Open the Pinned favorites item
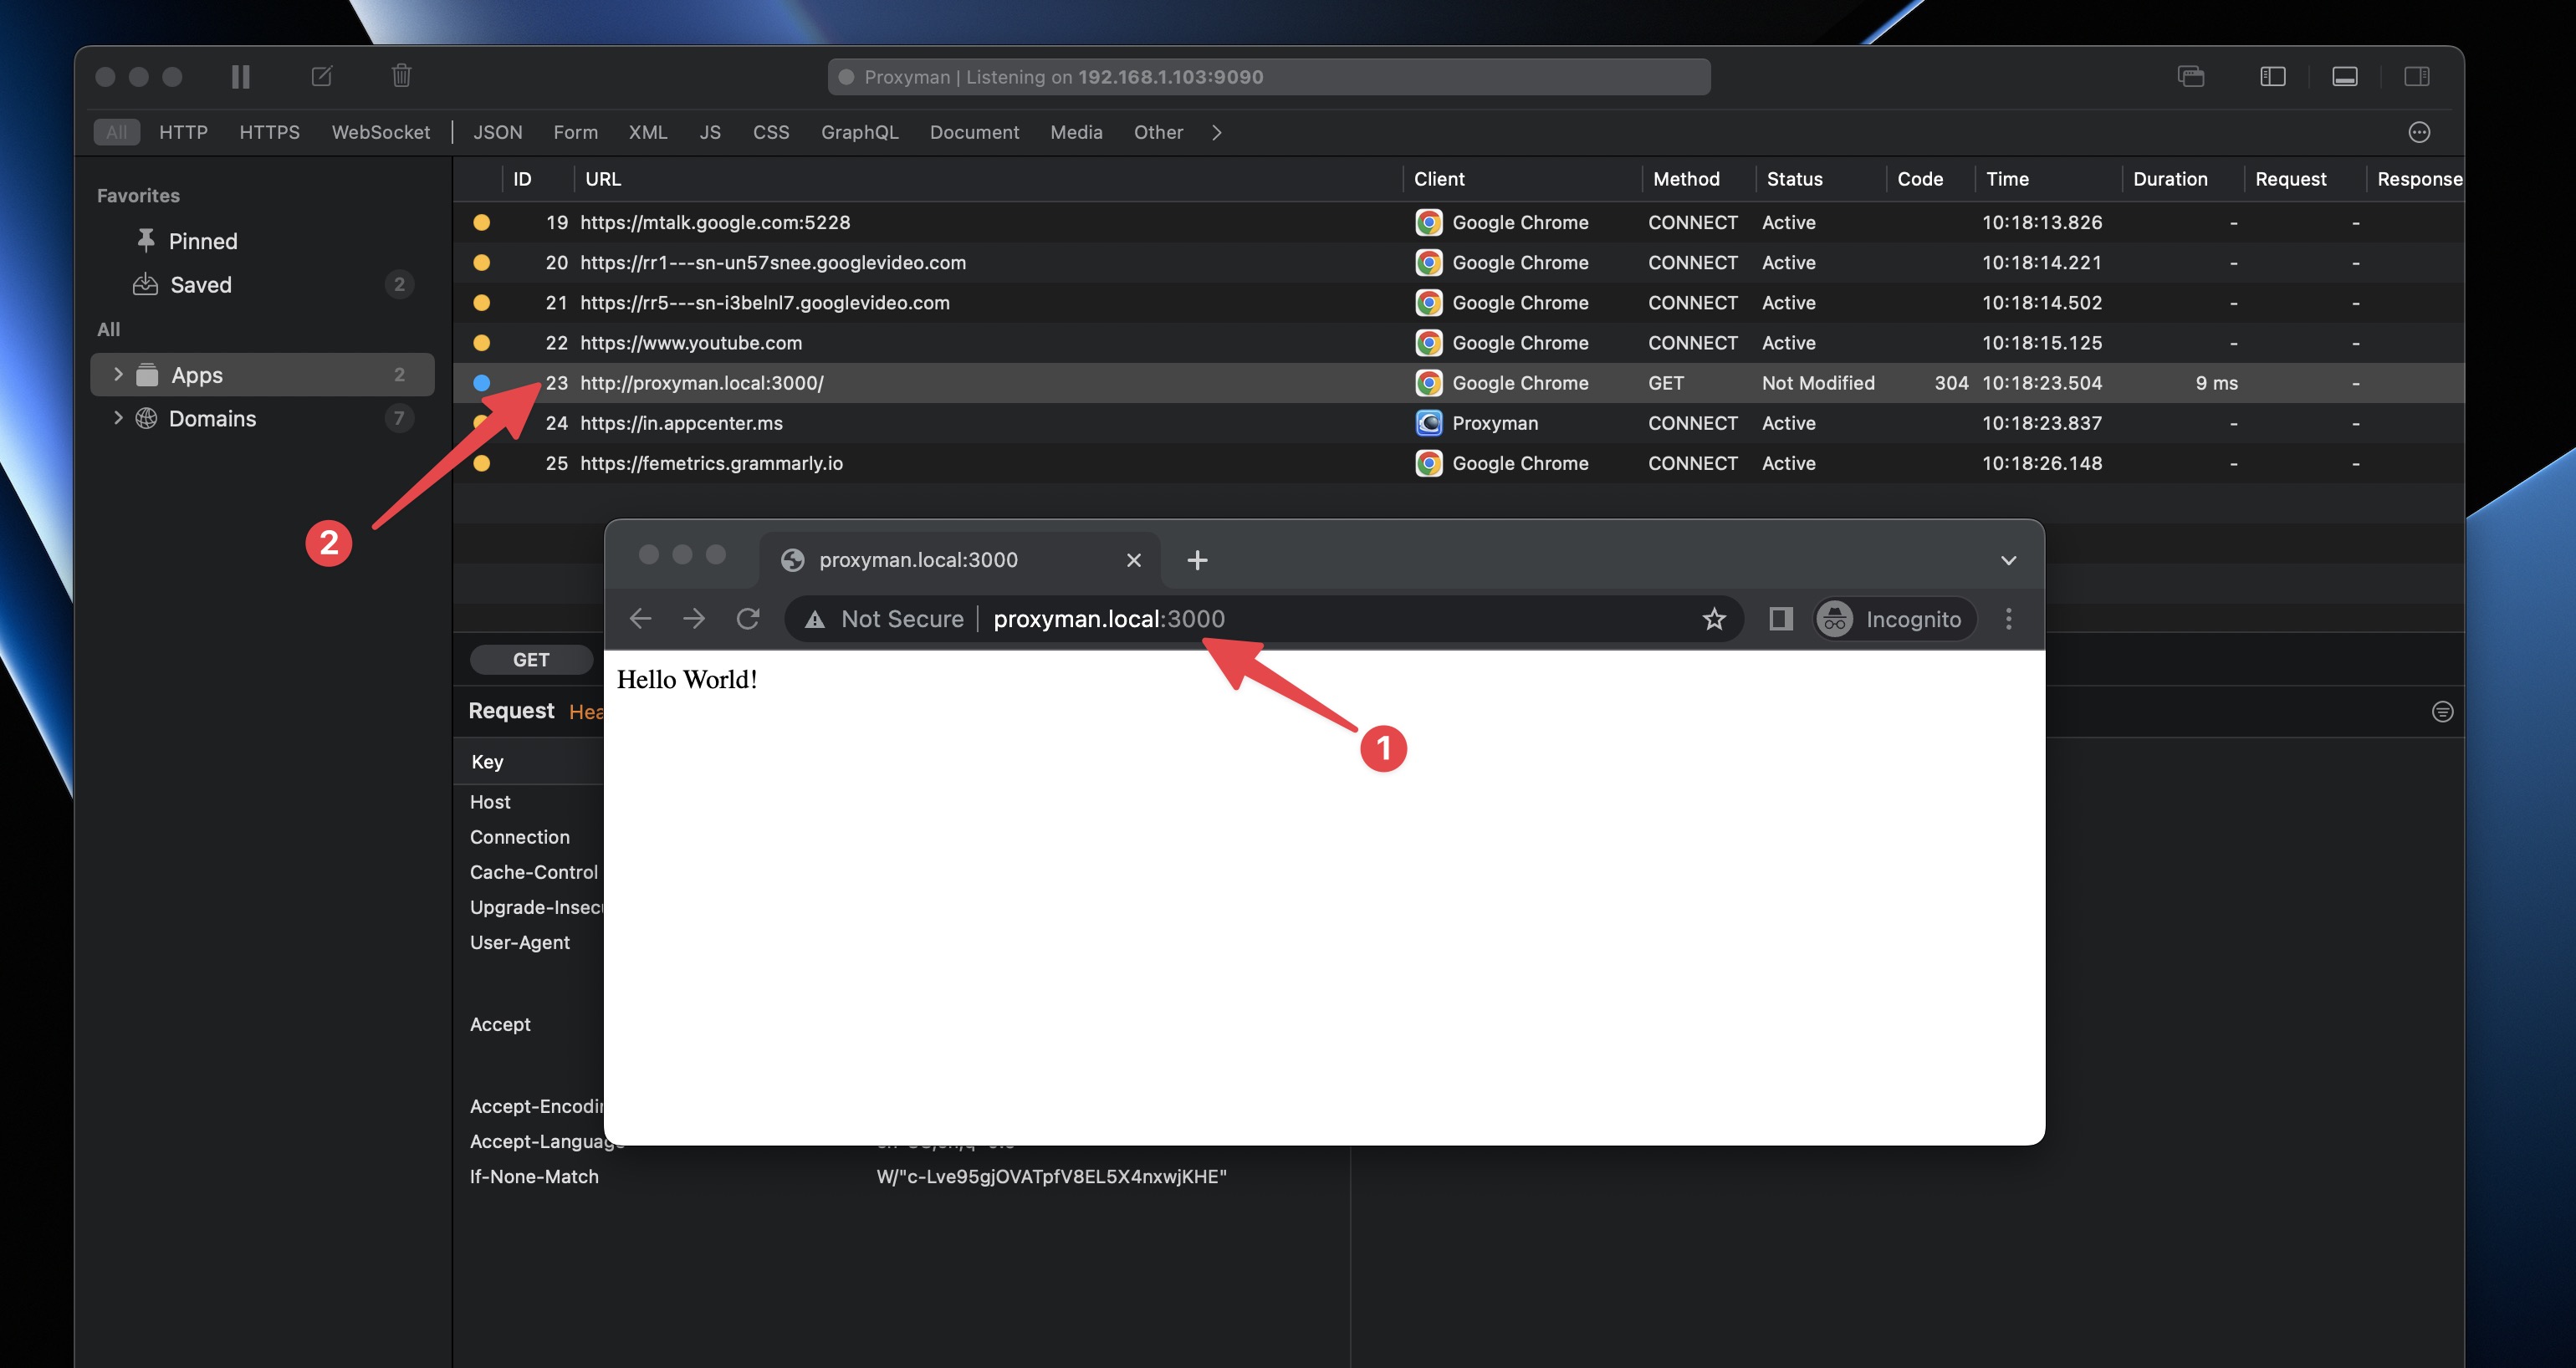 [x=202, y=241]
